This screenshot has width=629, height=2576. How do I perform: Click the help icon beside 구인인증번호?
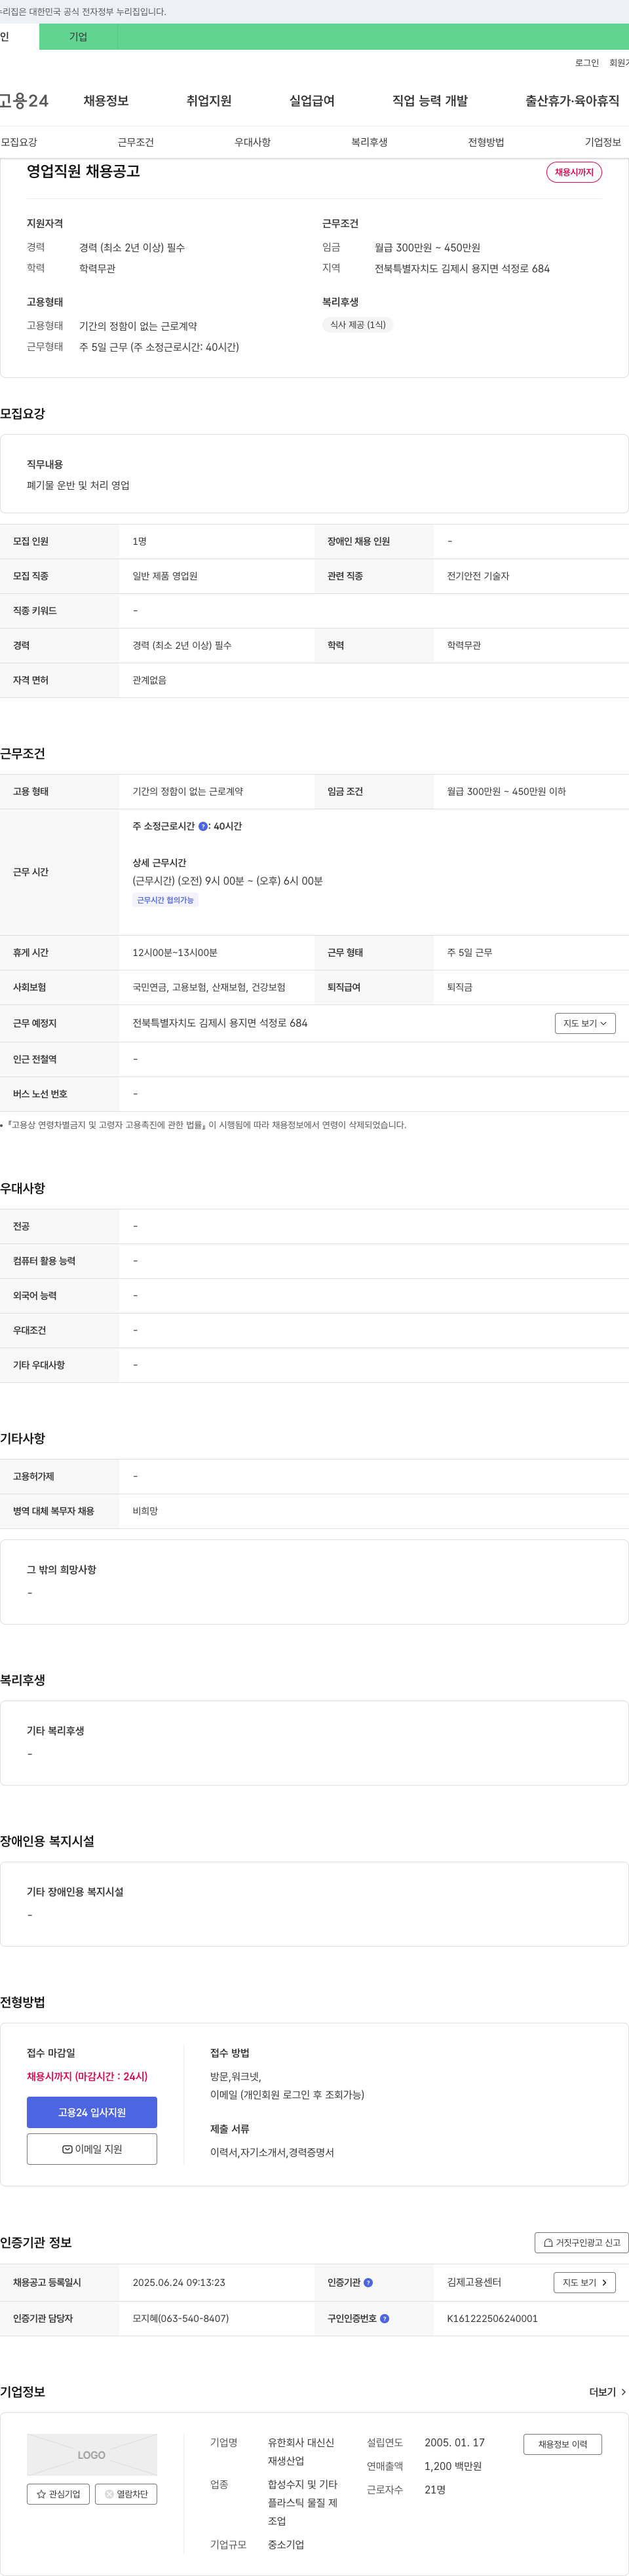tap(385, 2318)
